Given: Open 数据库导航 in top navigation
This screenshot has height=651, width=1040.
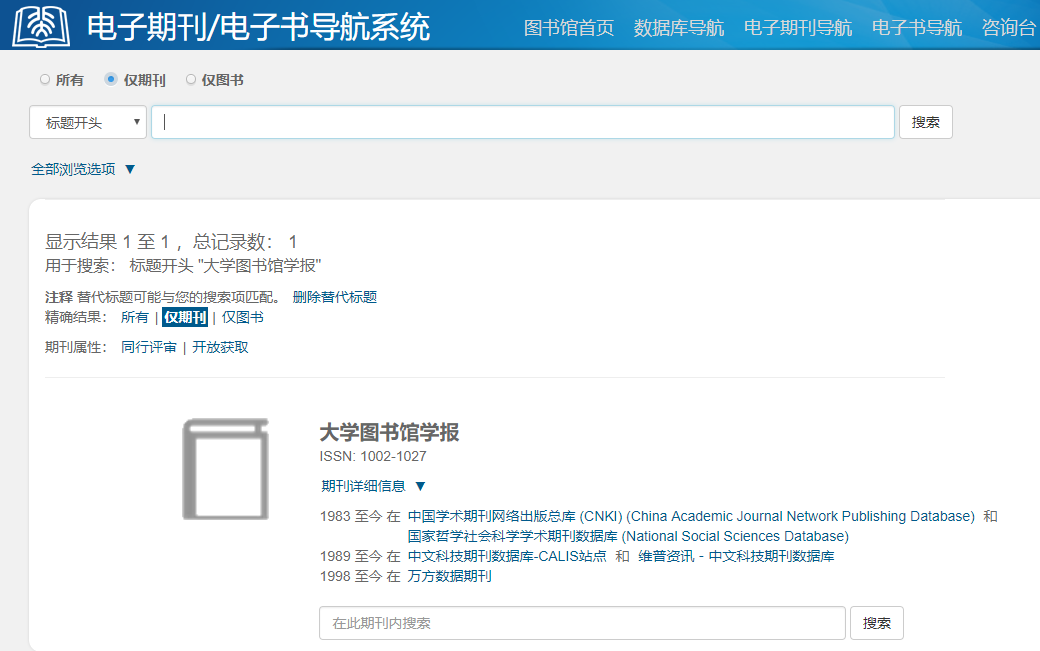Looking at the screenshot, I should pos(679,28).
